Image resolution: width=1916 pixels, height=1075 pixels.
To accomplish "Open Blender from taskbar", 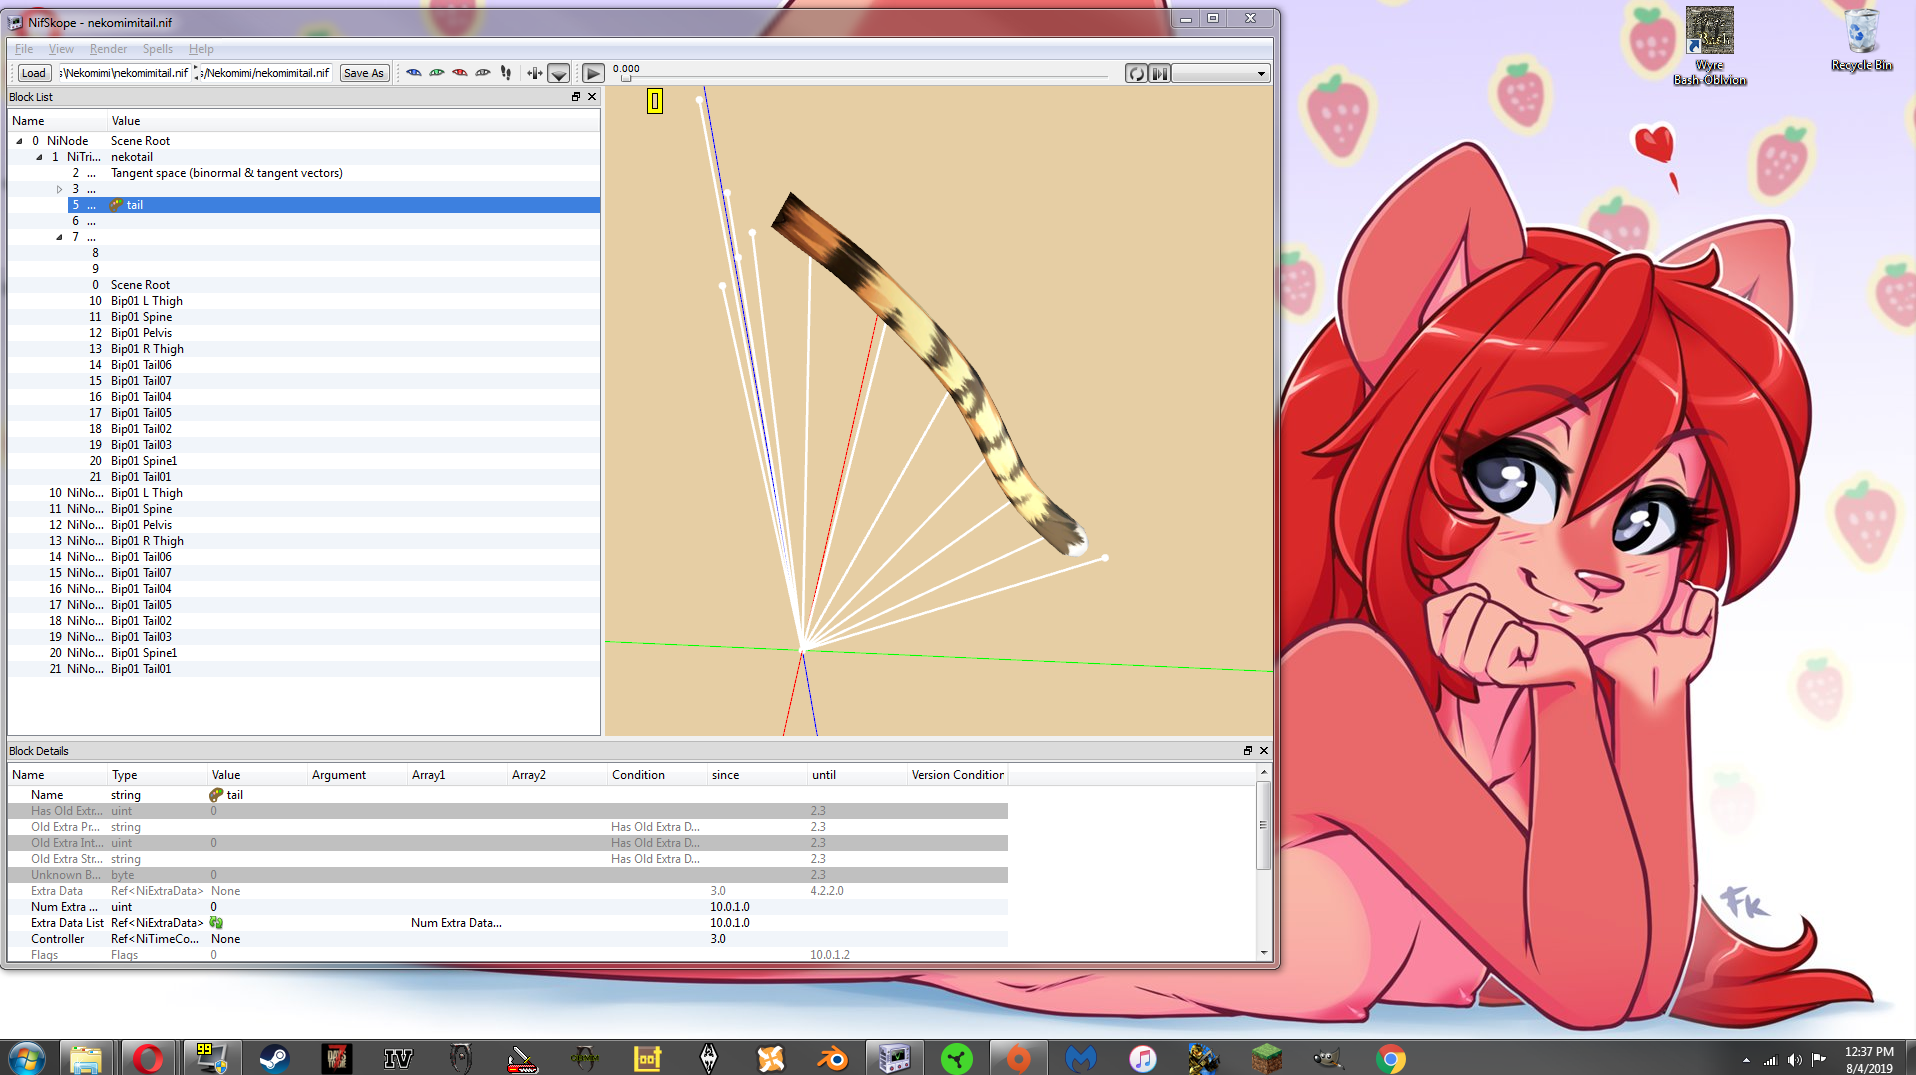I will pos(833,1058).
